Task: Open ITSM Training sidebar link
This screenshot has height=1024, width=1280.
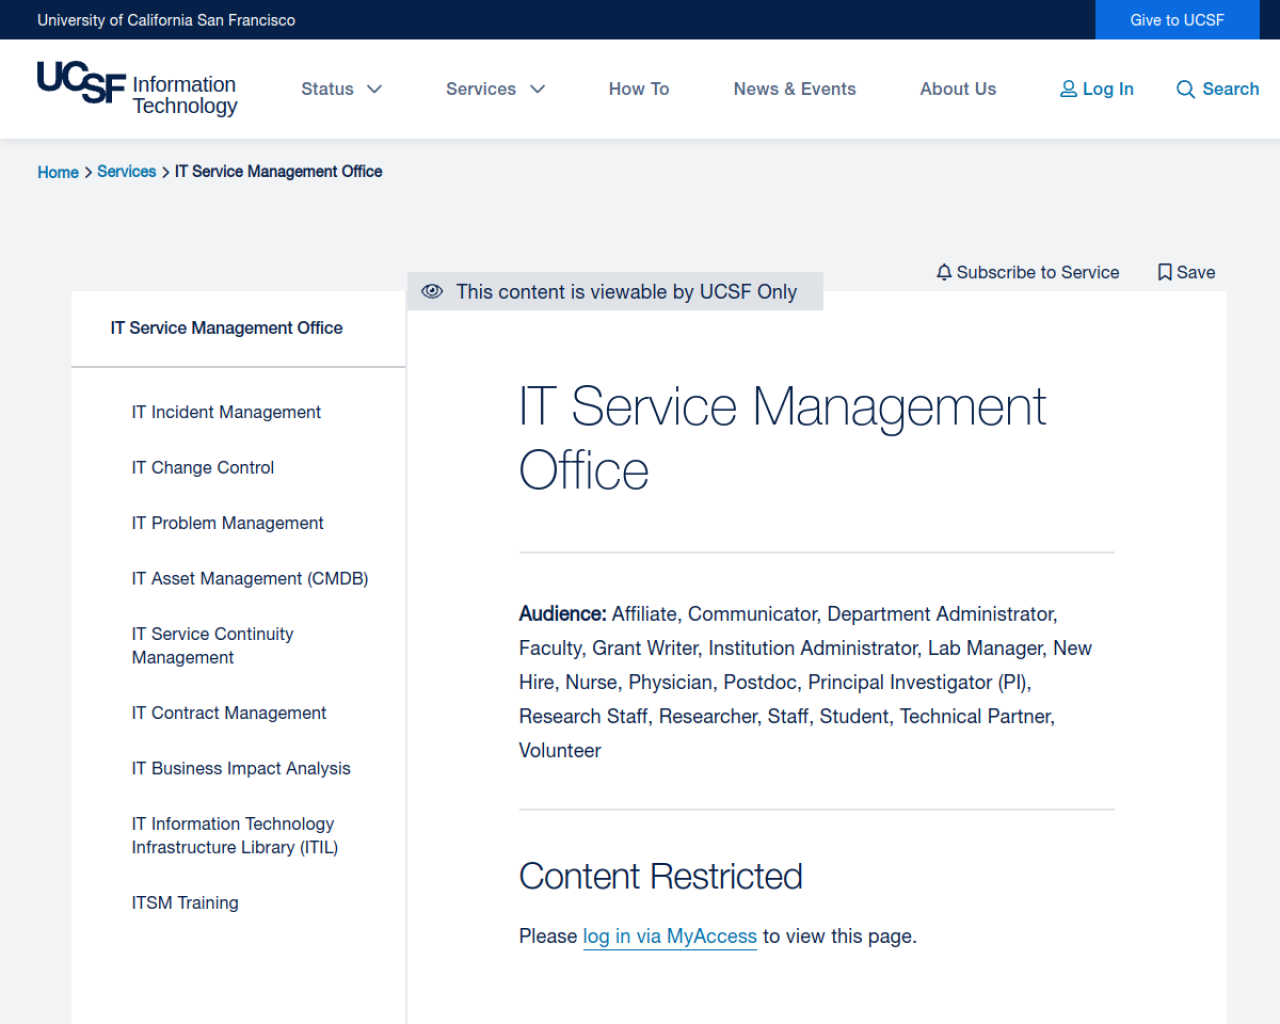Action: click(185, 903)
